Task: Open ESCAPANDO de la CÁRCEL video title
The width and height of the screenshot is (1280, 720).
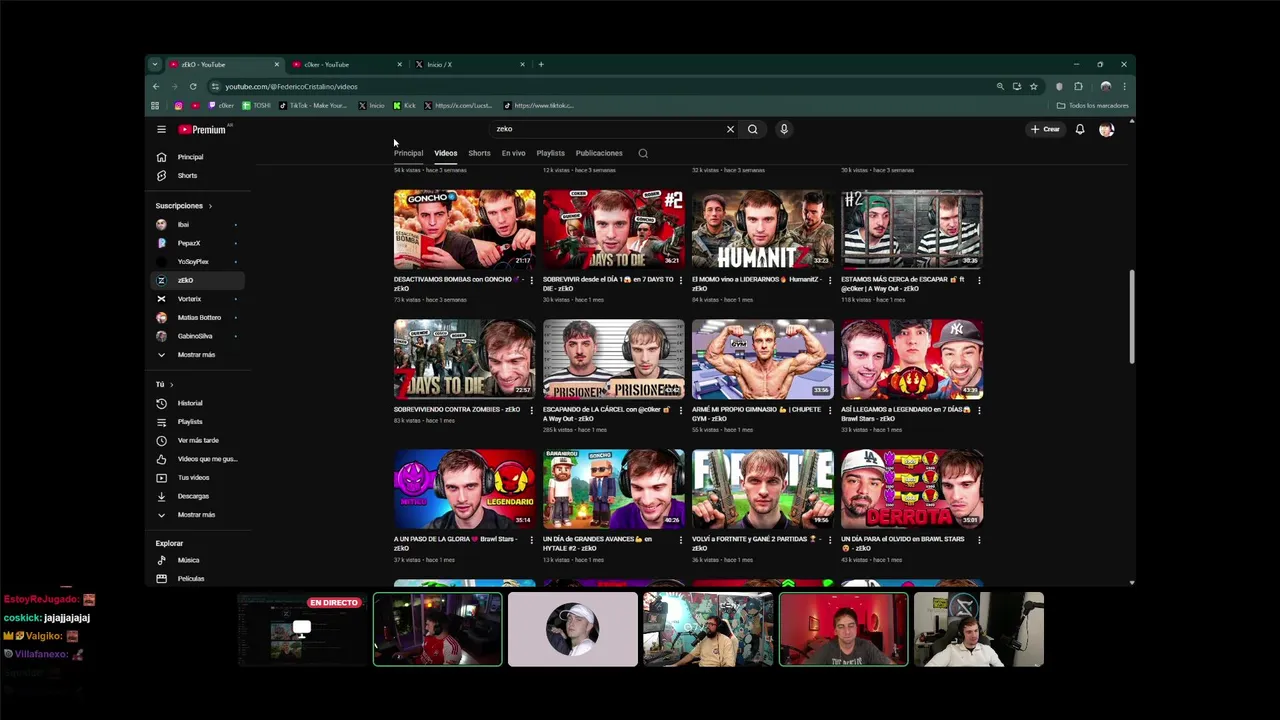Action: [x=606, y=414]
